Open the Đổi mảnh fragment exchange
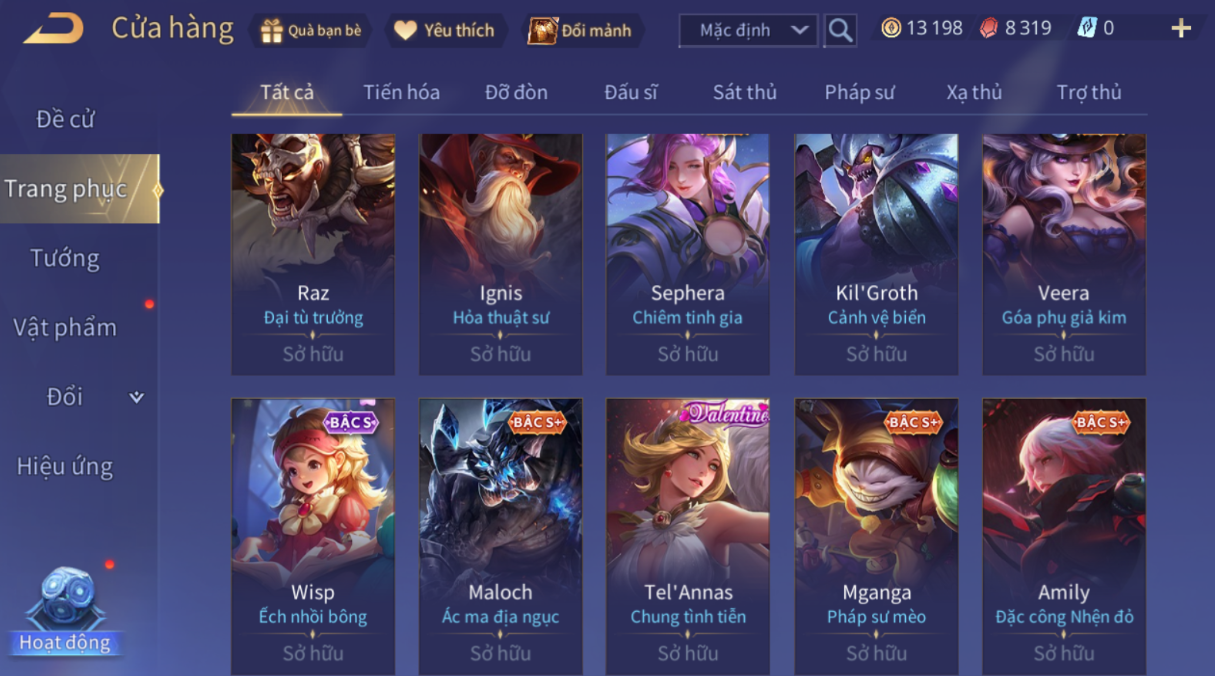1215x676 pixels. [x=542, y=30]
